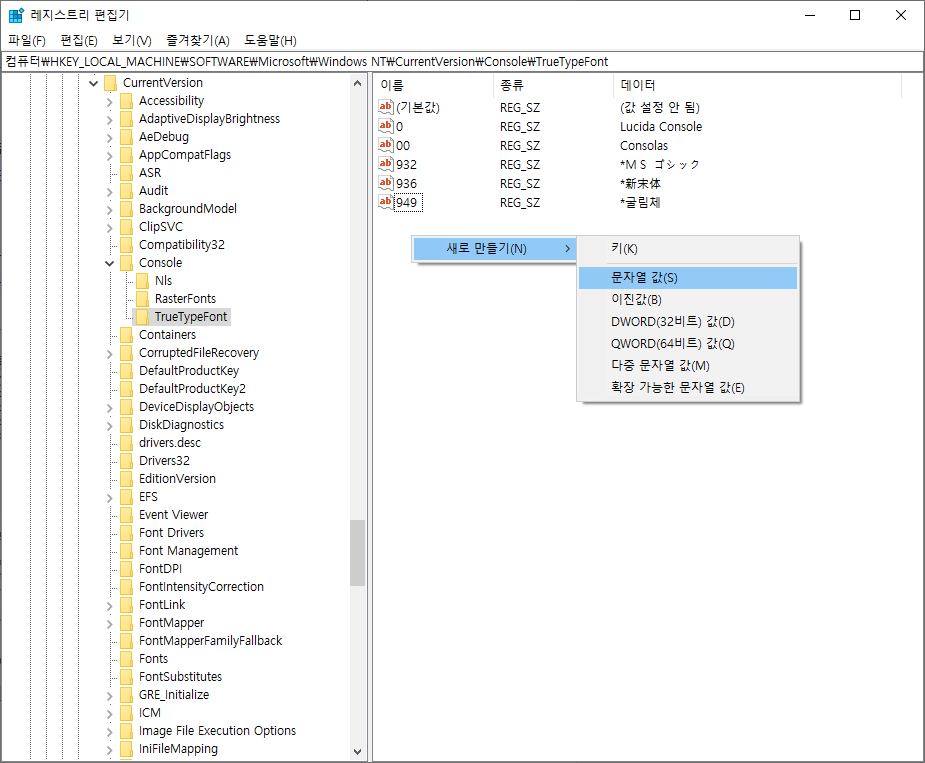925x763 pixels.
Task: Click the Accessibility folder icon
Action: 126,101
